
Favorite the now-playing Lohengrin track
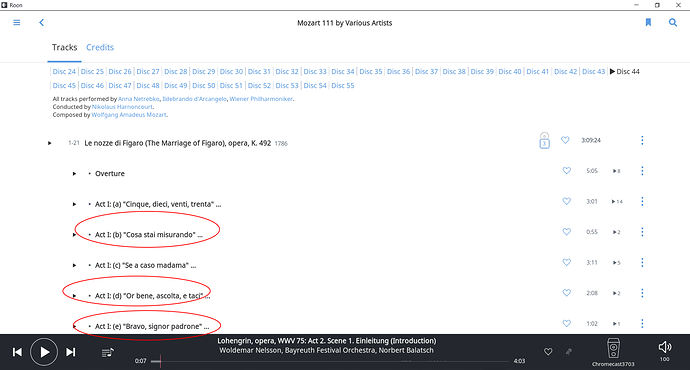click(548, 352)
